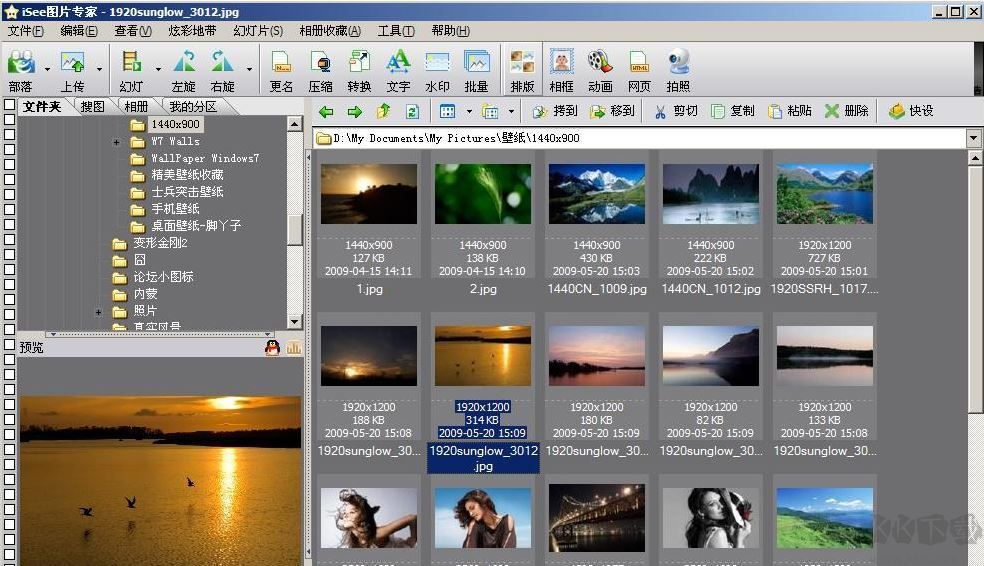
Task: Expand the W7 Walls folder node
Action: tap(117, 142)
